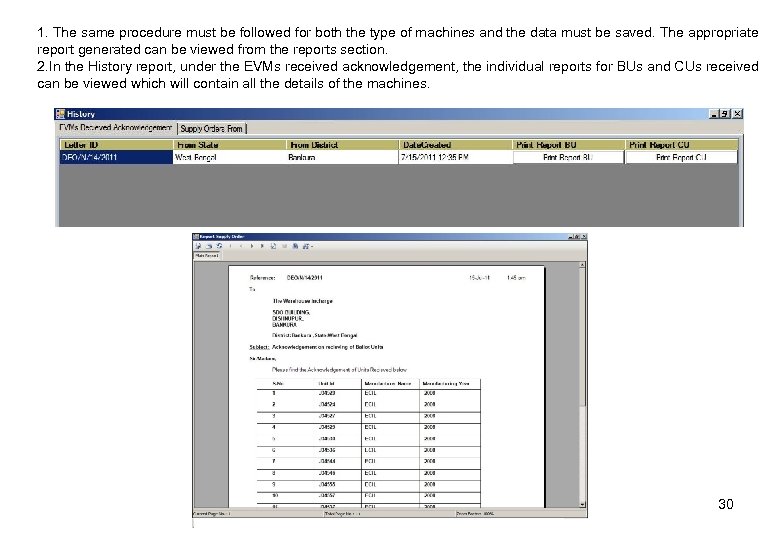Click the Print Report BU column header
780x540 pixels.
(568, 145)
